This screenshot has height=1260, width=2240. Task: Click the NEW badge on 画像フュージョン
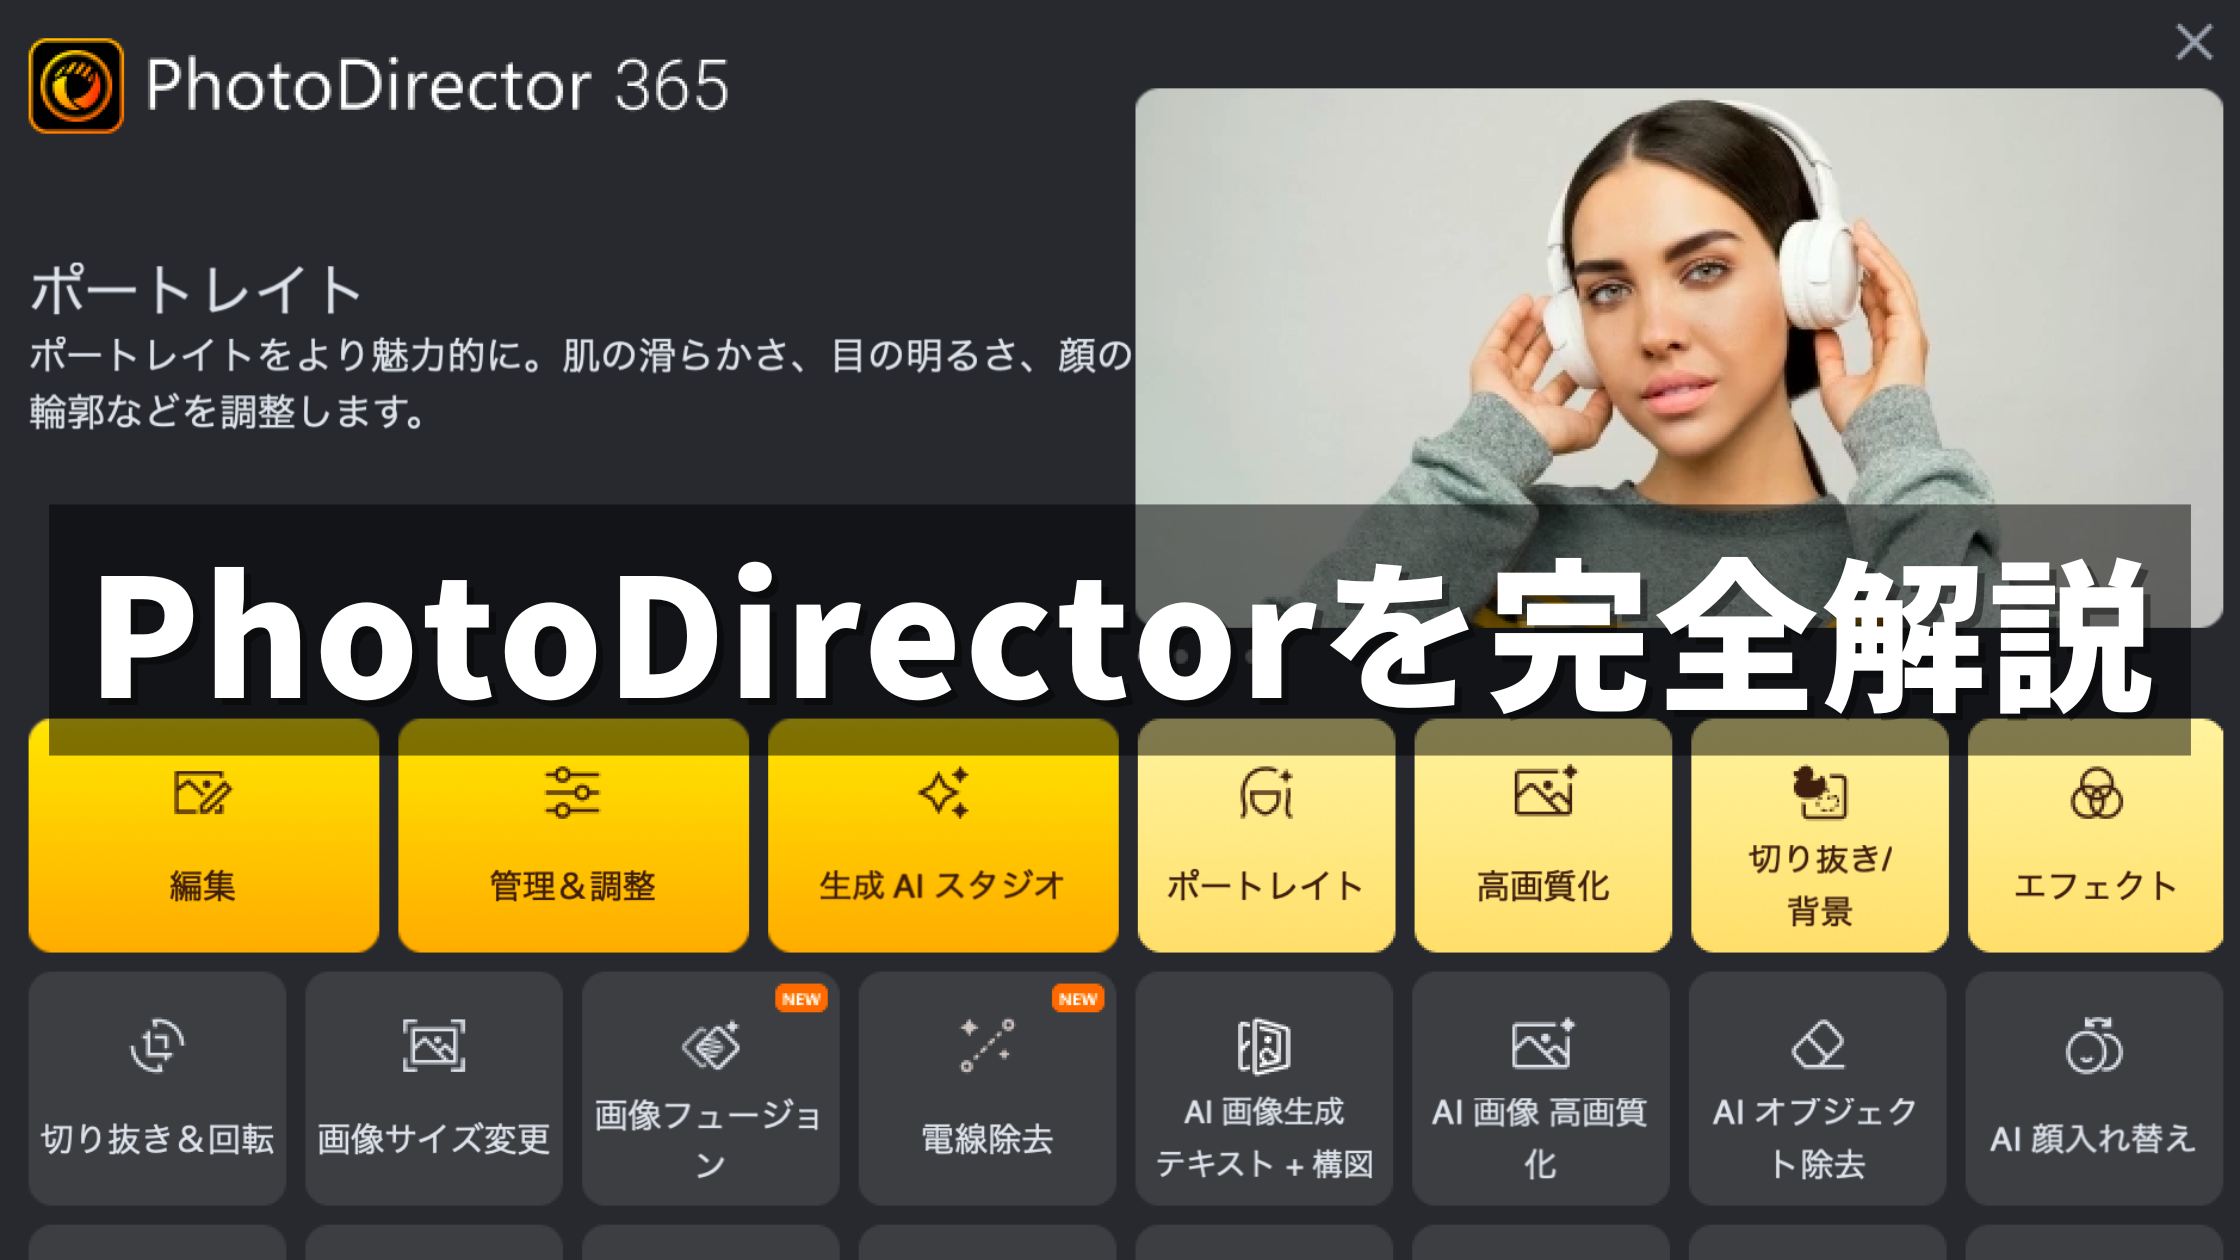801,998
